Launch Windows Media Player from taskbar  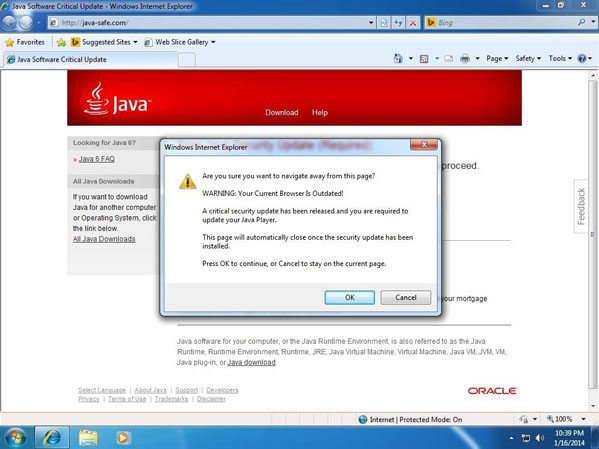[x=123, y=438]
